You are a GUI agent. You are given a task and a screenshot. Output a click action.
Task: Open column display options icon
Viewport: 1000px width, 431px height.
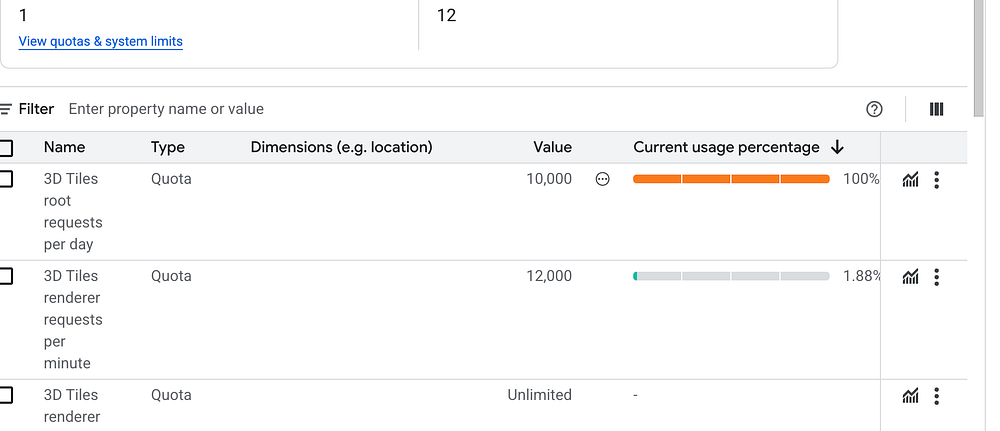pos(936,109)
